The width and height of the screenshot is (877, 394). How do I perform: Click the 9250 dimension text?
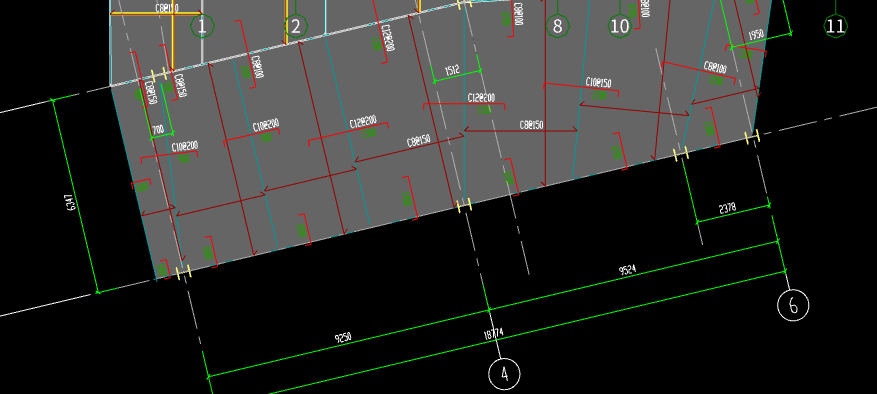(343, 337)
